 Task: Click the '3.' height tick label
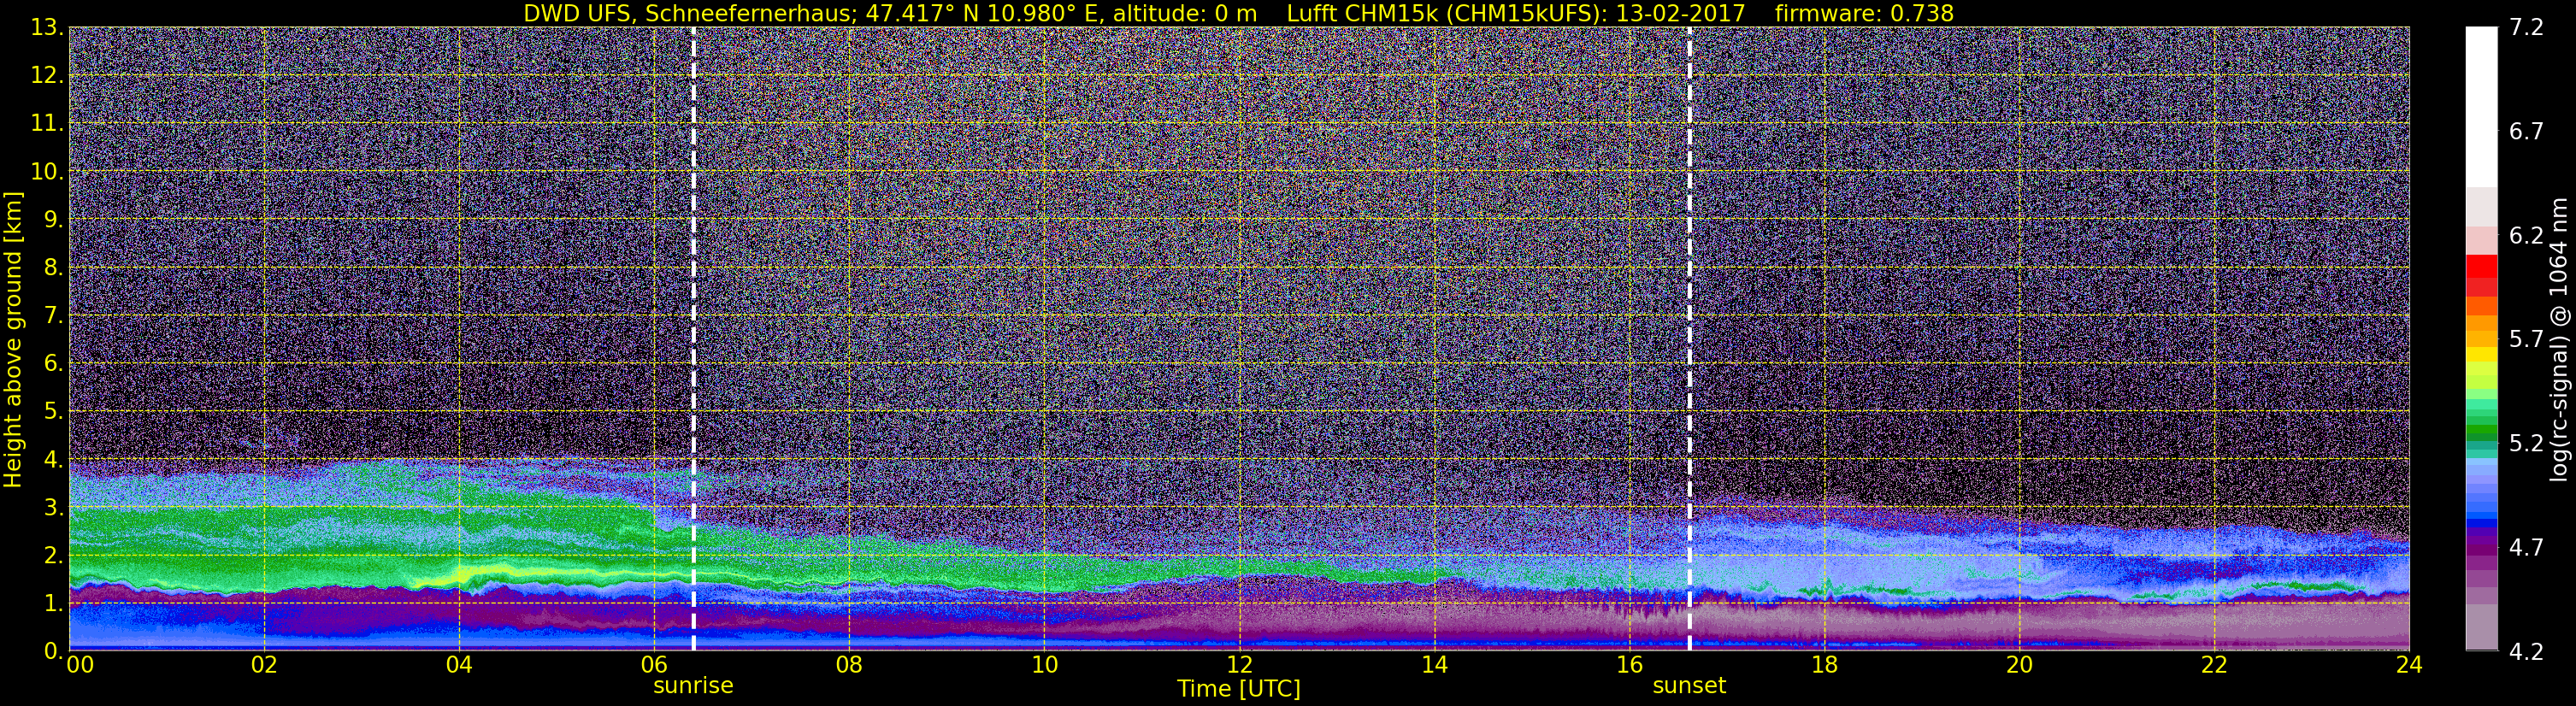pyautogui.click(x=52, y=507)
